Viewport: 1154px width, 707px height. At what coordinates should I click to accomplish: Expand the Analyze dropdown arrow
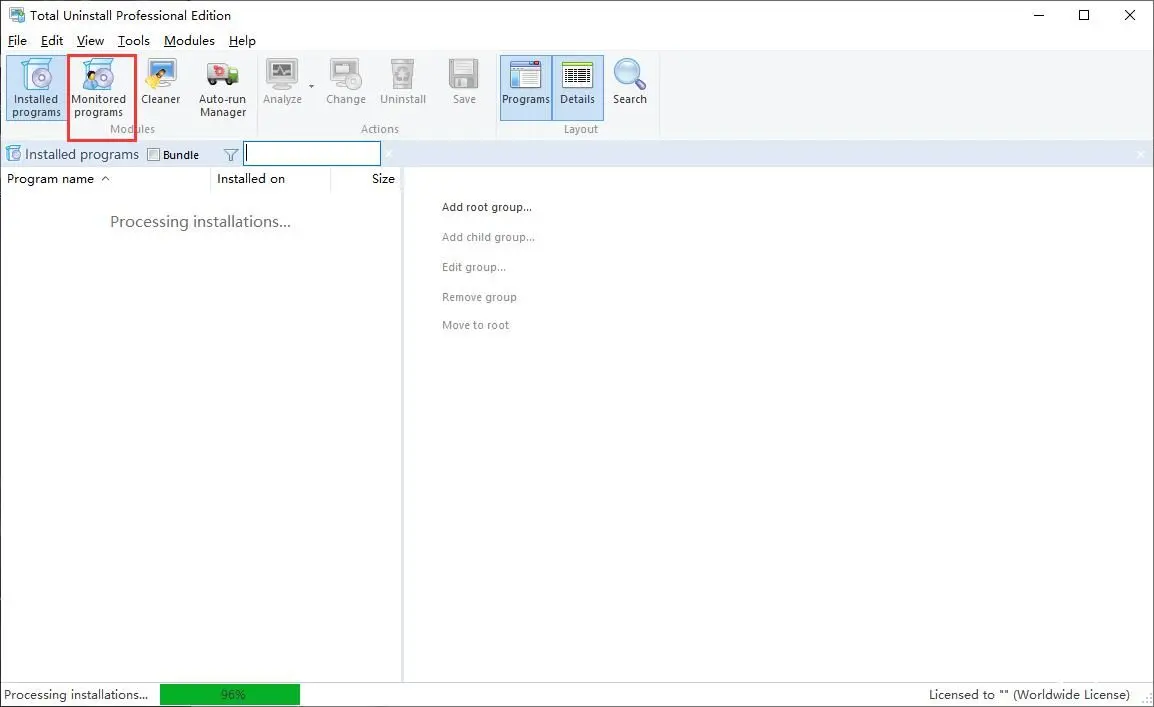[311, 87]
